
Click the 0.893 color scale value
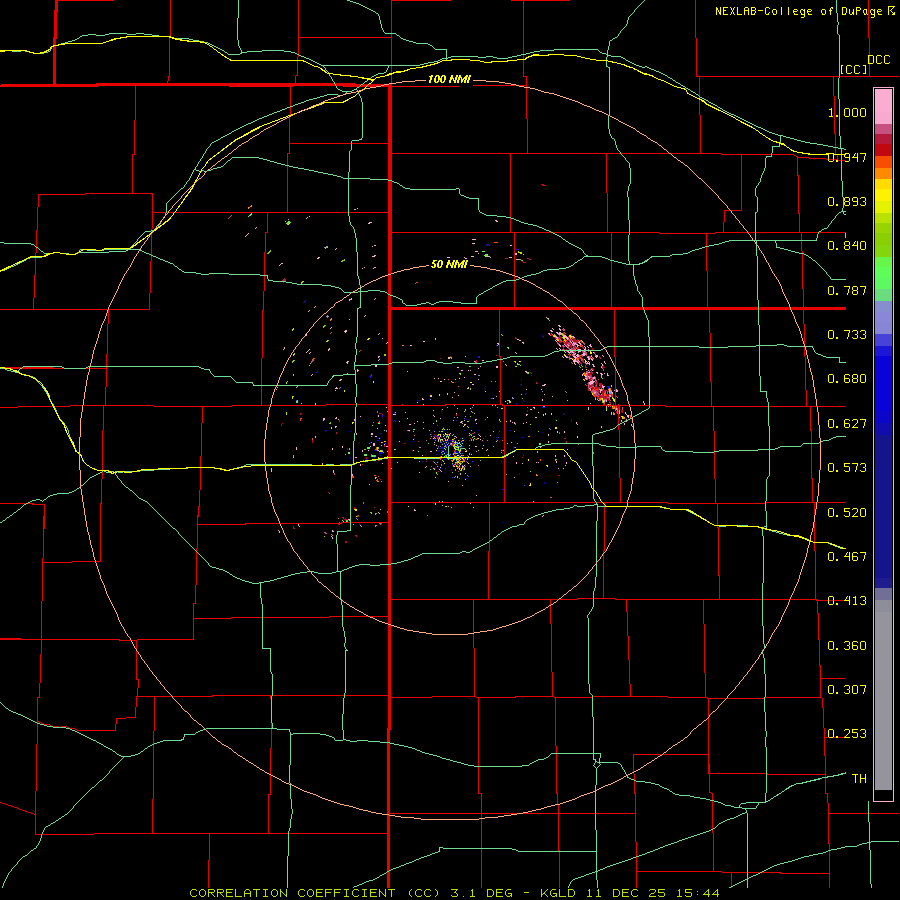847,201
